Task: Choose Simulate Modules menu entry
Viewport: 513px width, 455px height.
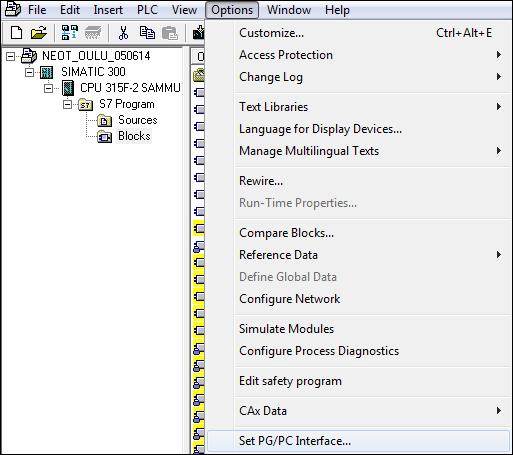Action: click(358, 329)
